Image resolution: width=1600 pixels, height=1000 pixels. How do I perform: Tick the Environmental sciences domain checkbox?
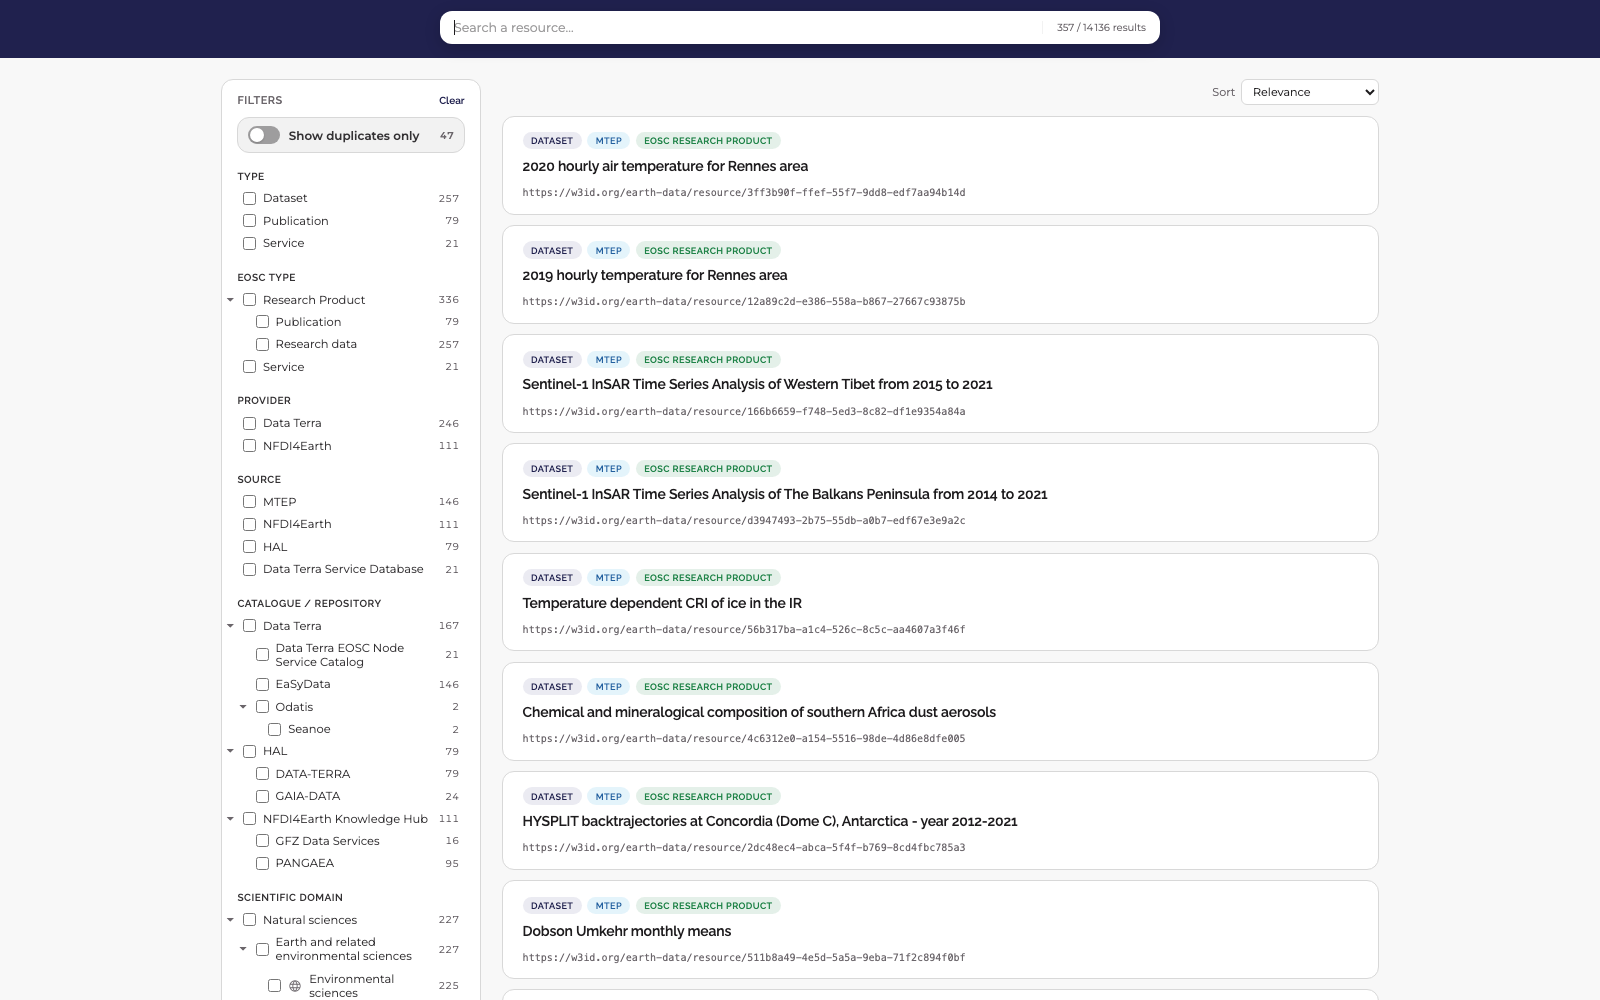275,986
